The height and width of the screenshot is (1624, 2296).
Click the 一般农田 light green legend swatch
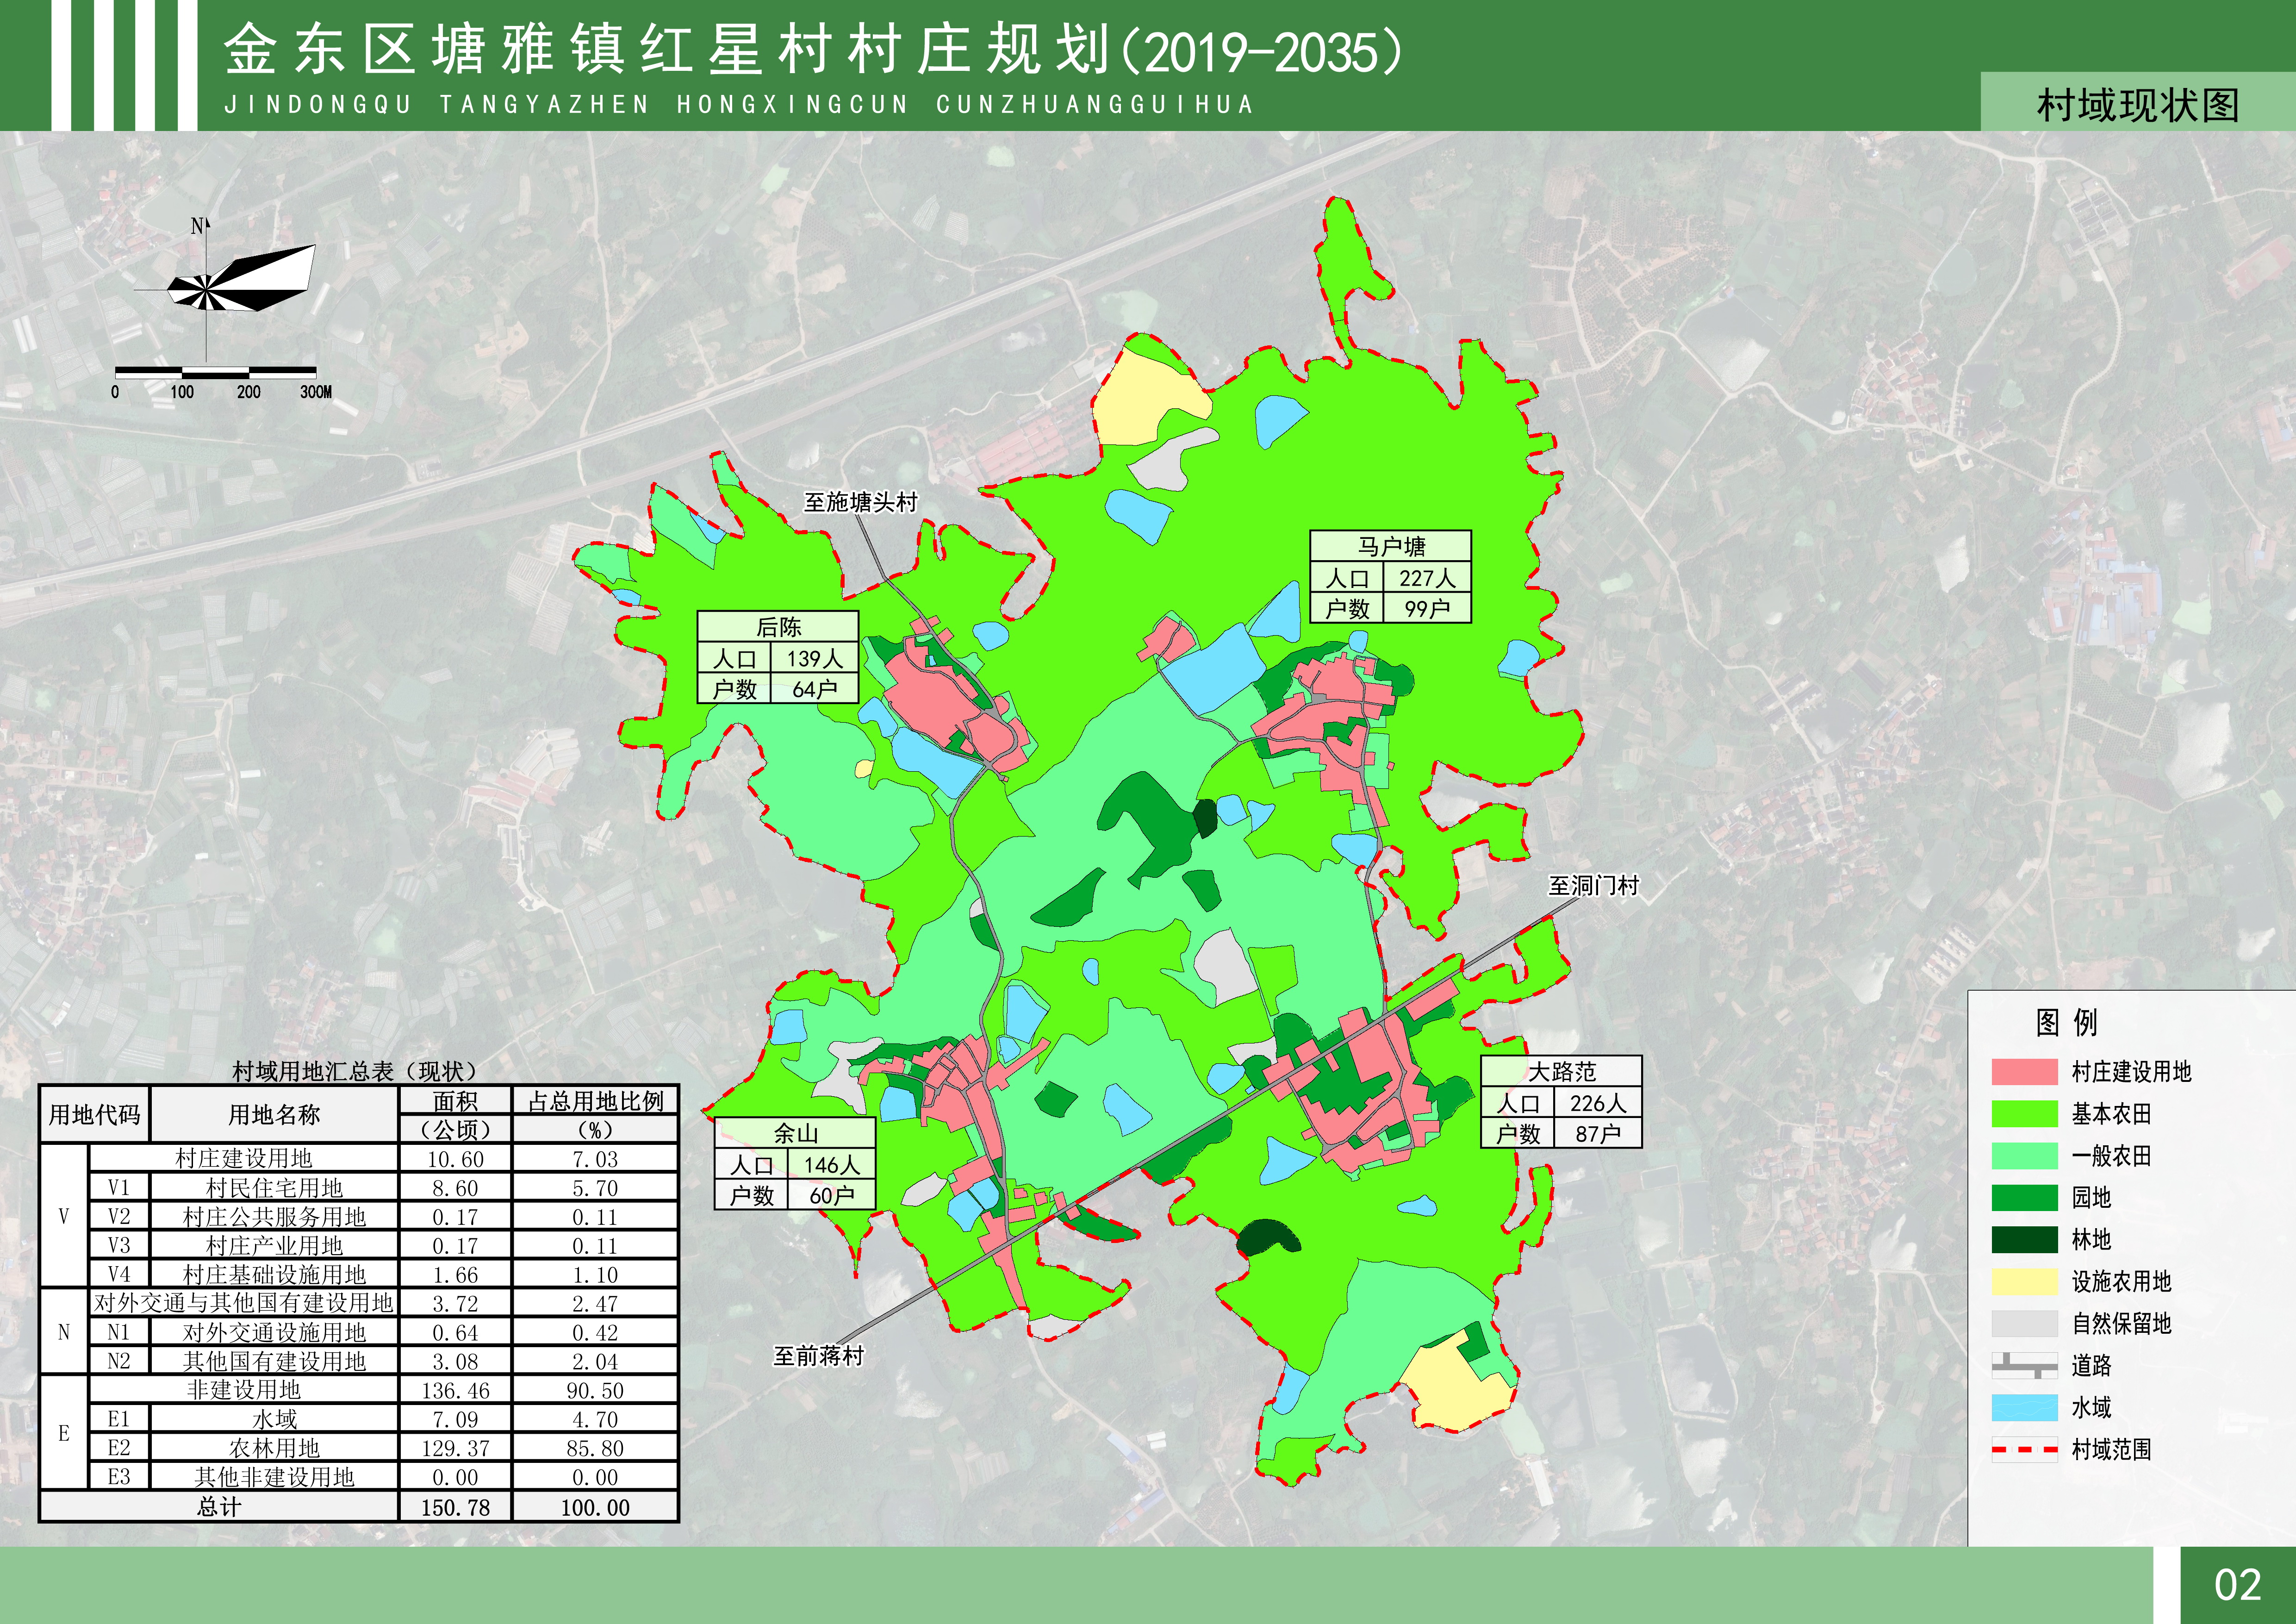point(2024,1156)
